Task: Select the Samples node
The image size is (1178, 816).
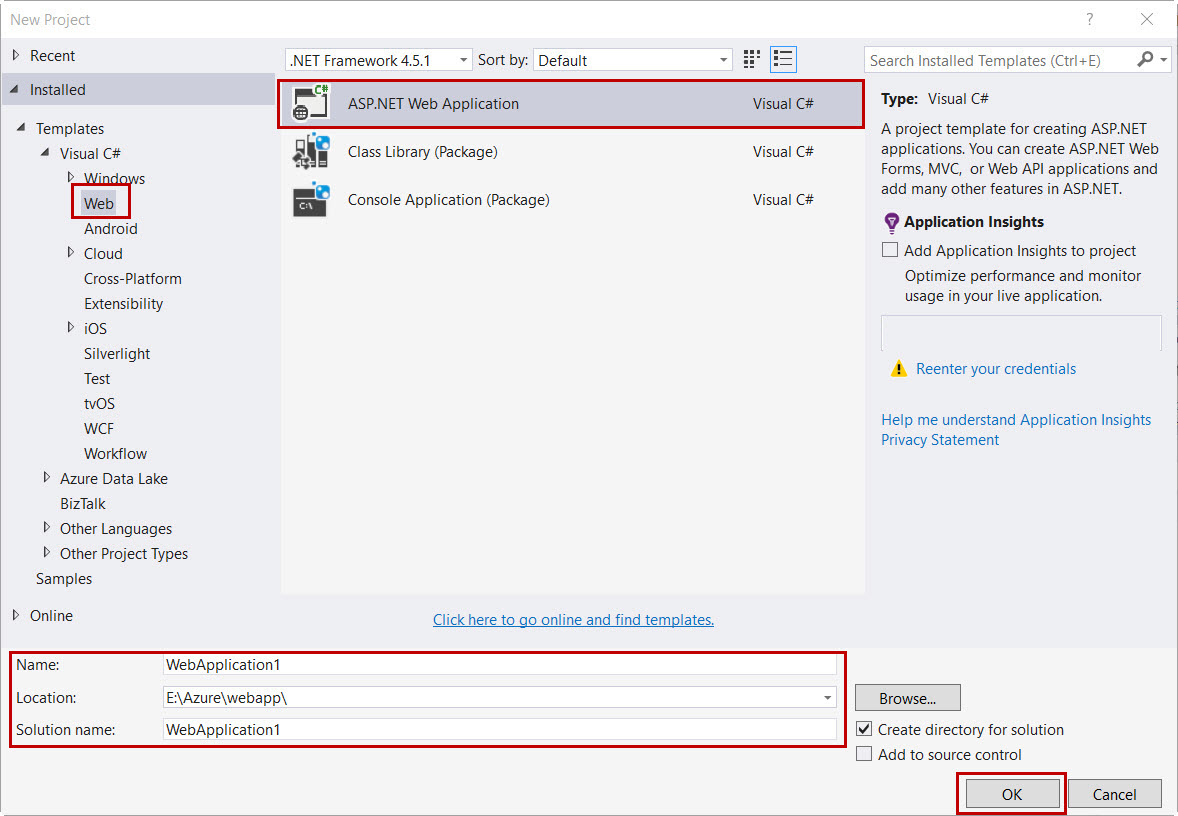Action: pyautogui.click(x=64, y=579)
